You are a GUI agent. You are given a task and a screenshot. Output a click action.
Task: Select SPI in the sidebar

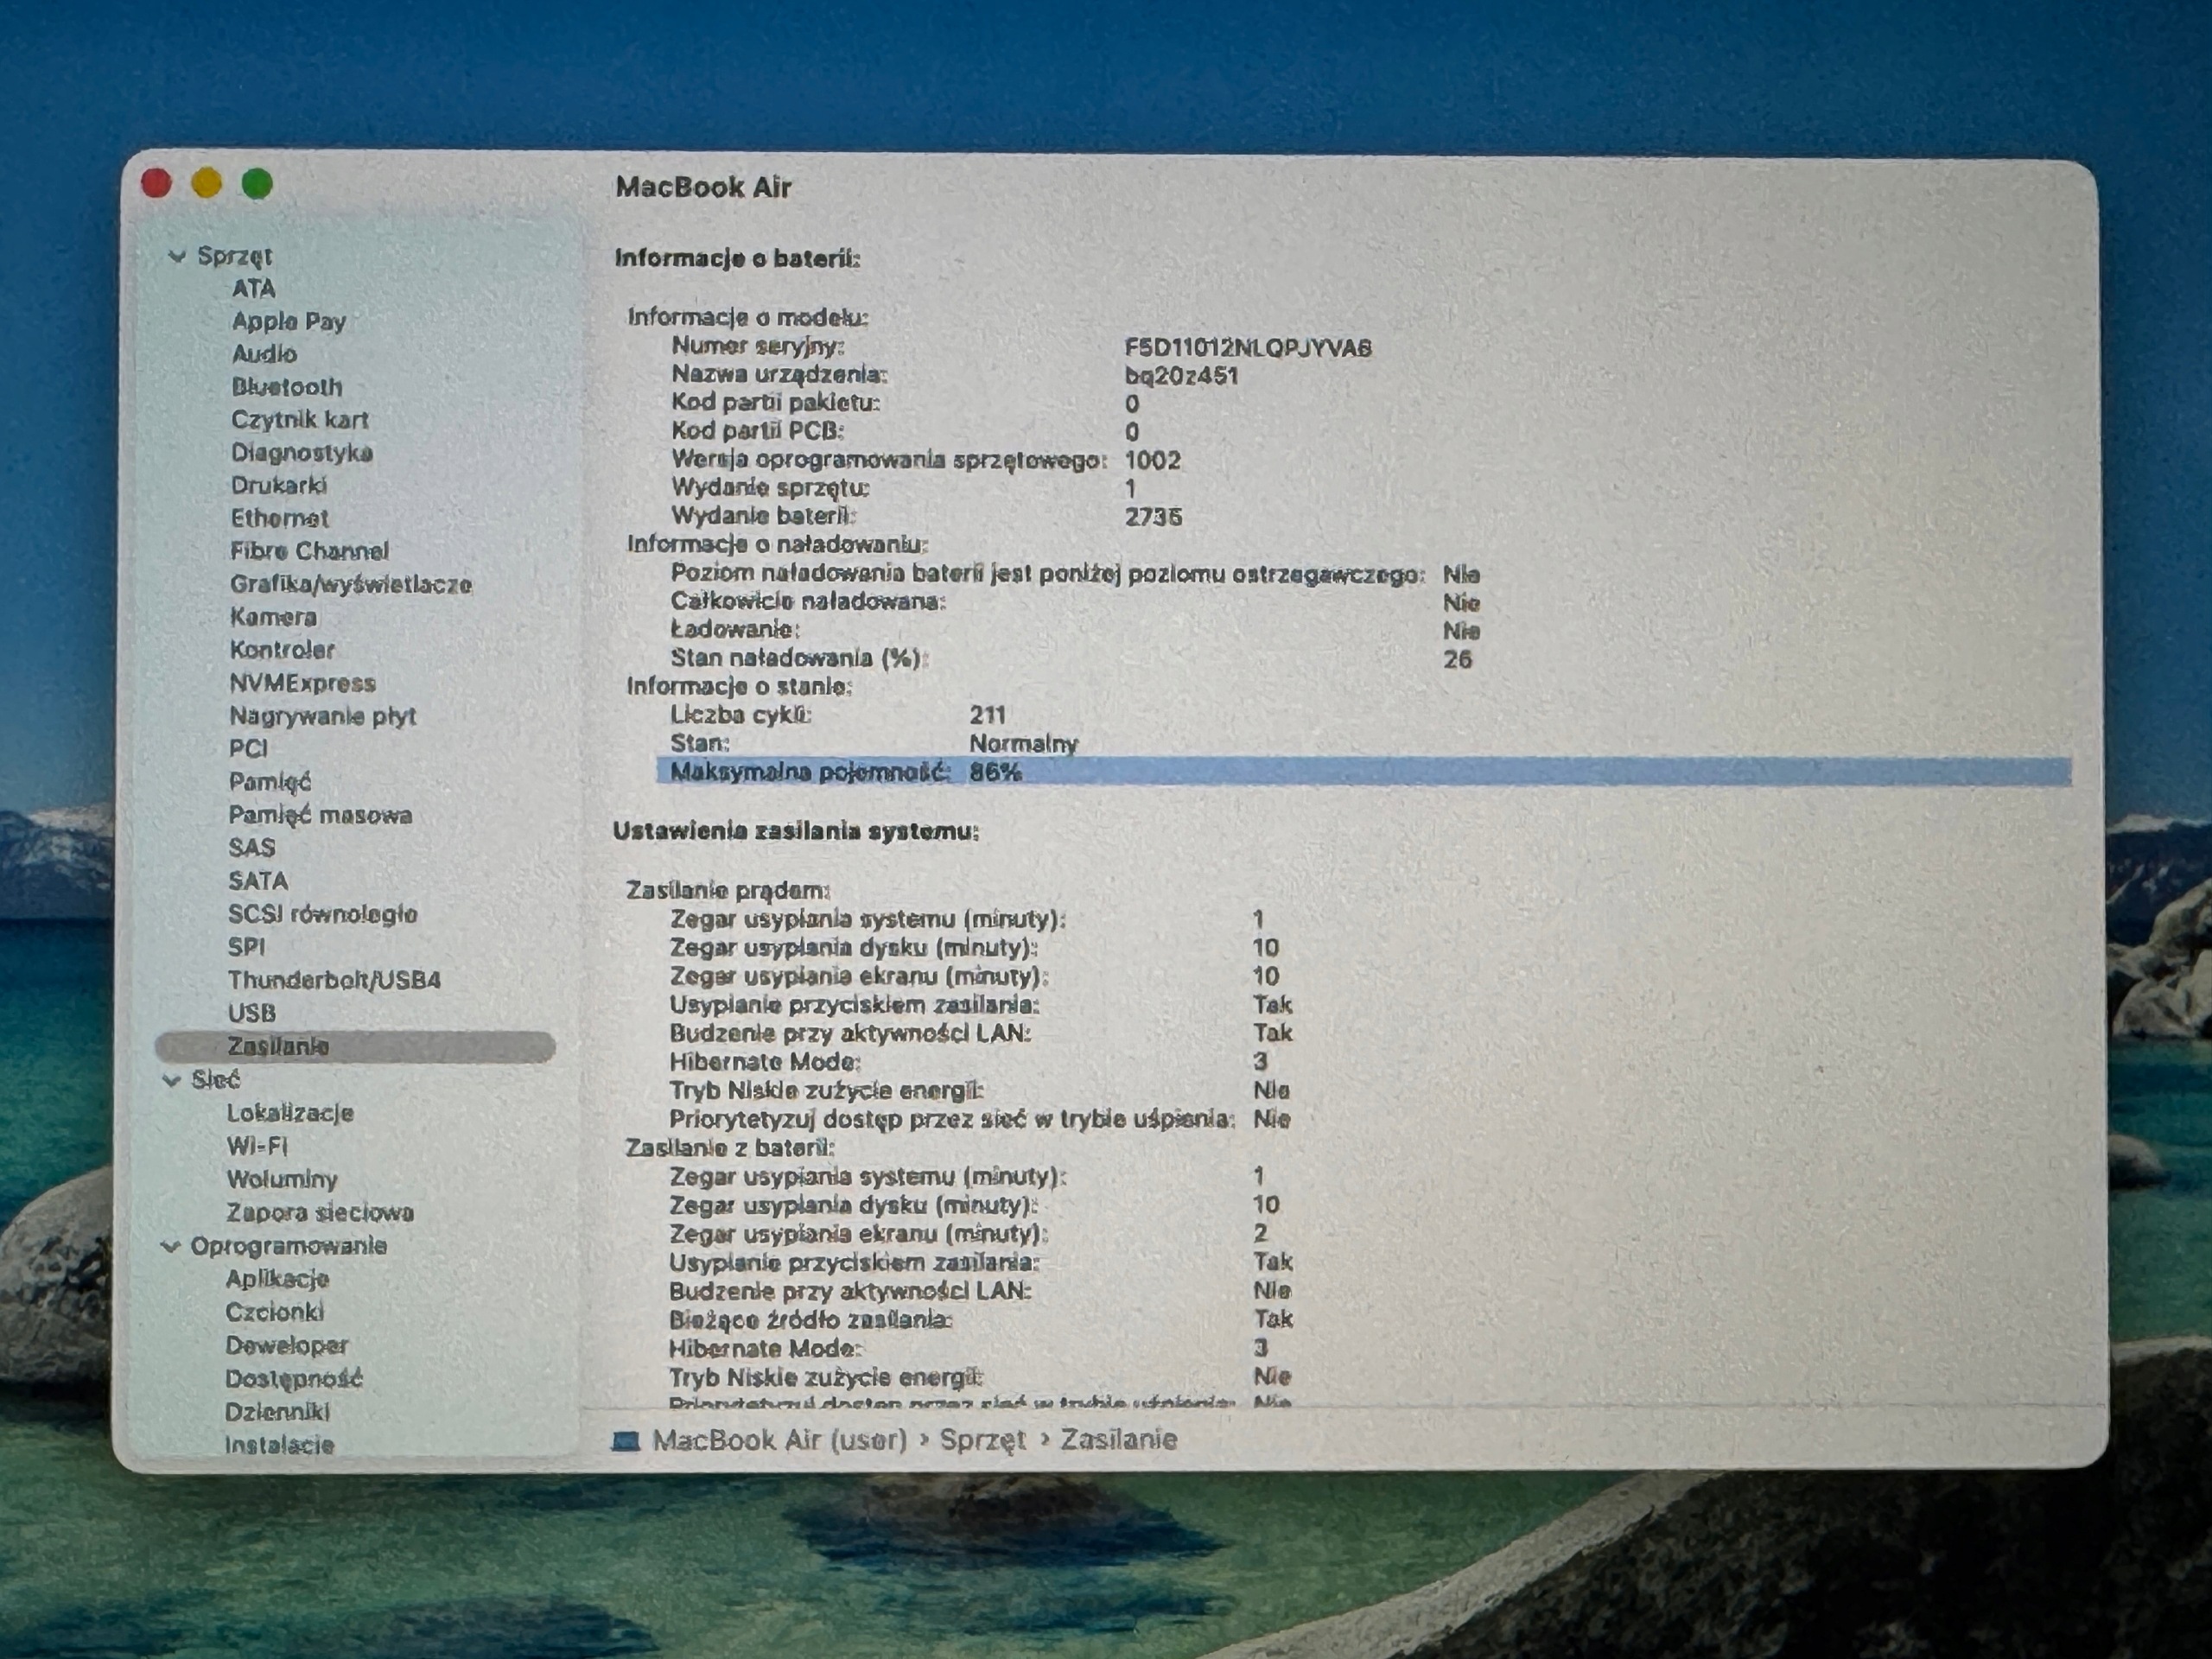pos(246,947)
